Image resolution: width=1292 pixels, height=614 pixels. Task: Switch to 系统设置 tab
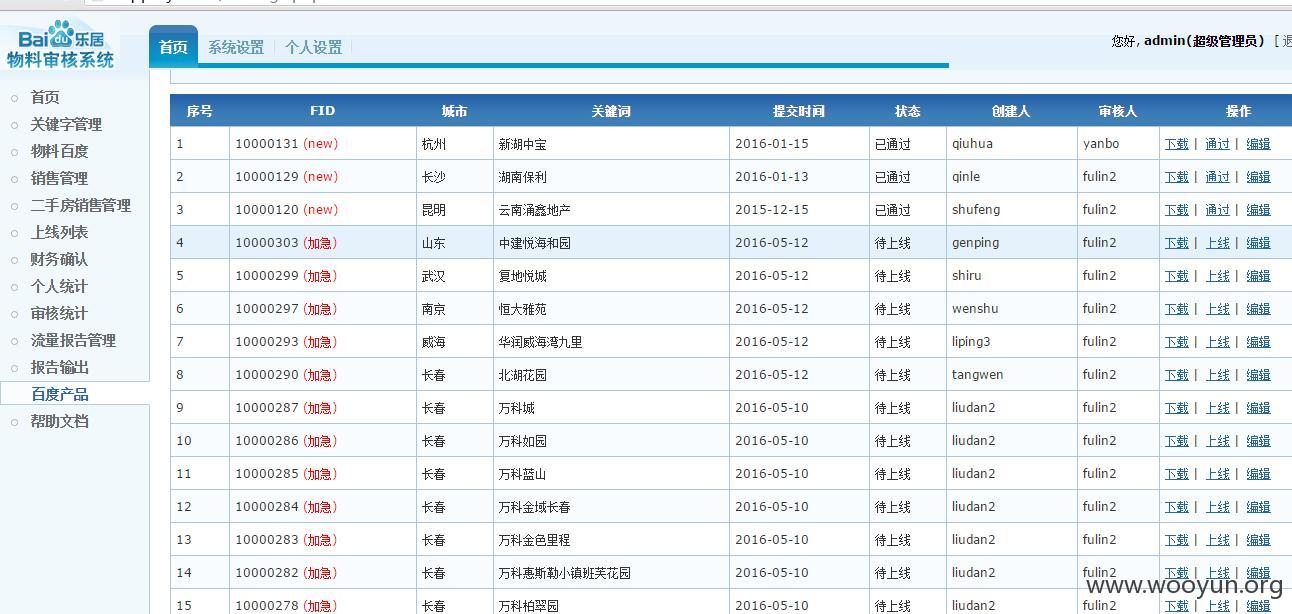[236, 47]
